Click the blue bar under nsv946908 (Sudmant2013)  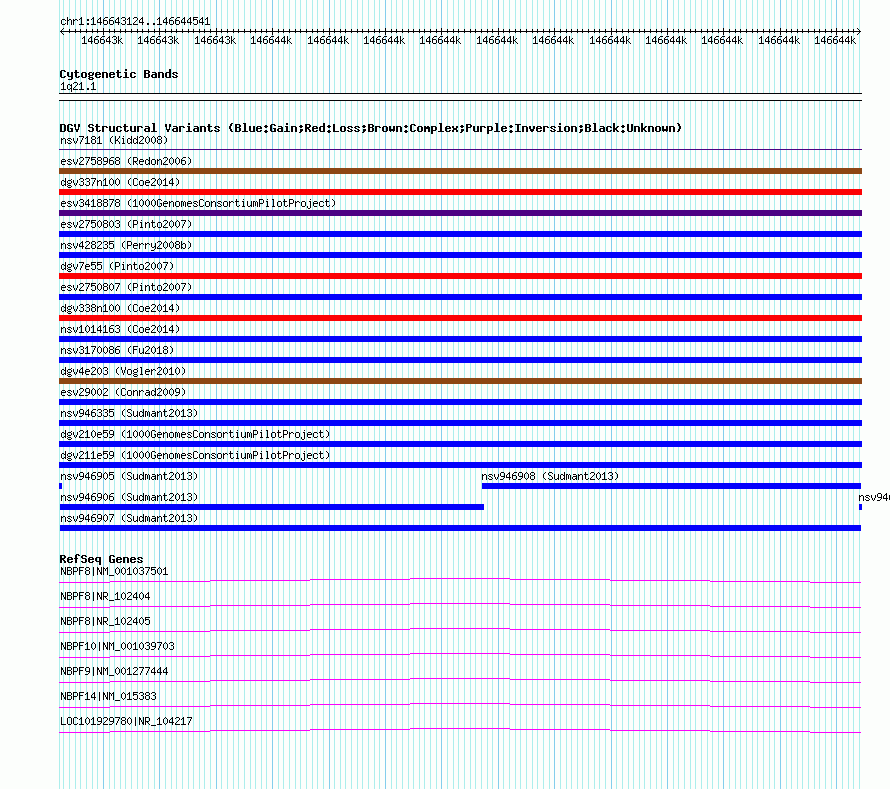671,486
